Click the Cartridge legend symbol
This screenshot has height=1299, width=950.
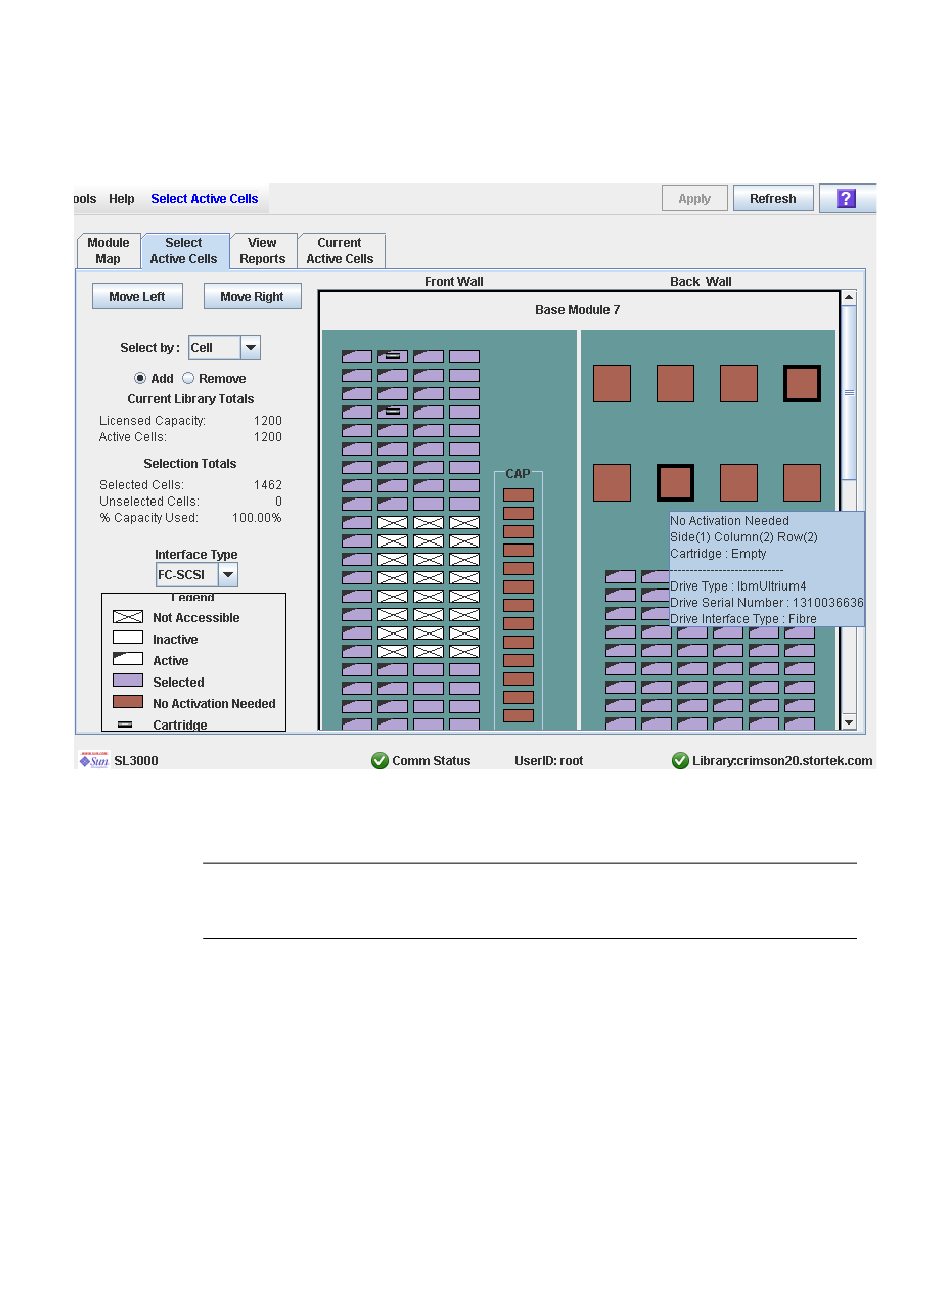[x=125, y=724]
